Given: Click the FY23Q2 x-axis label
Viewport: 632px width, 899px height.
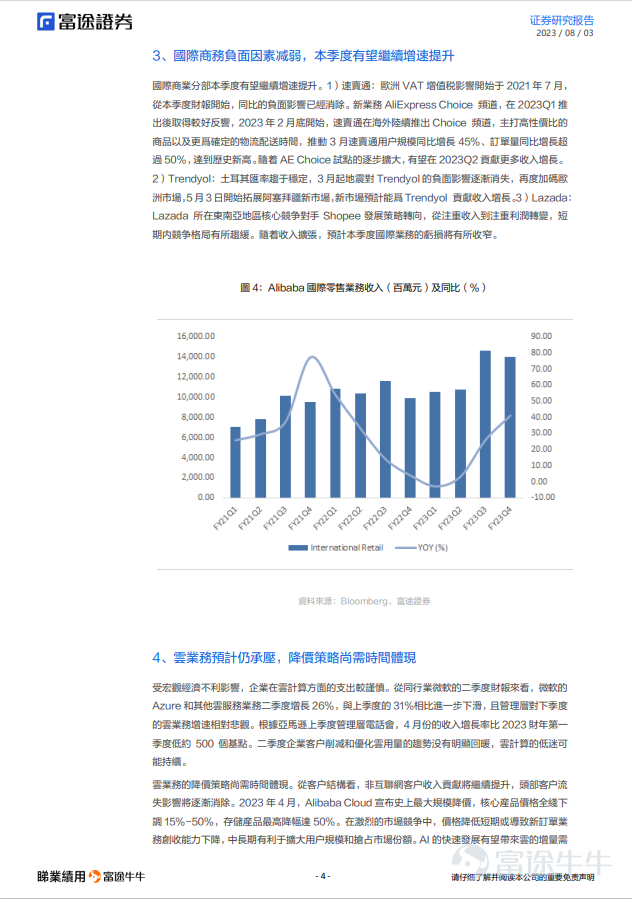Looking at the screenshot, I should coord(450,518).
